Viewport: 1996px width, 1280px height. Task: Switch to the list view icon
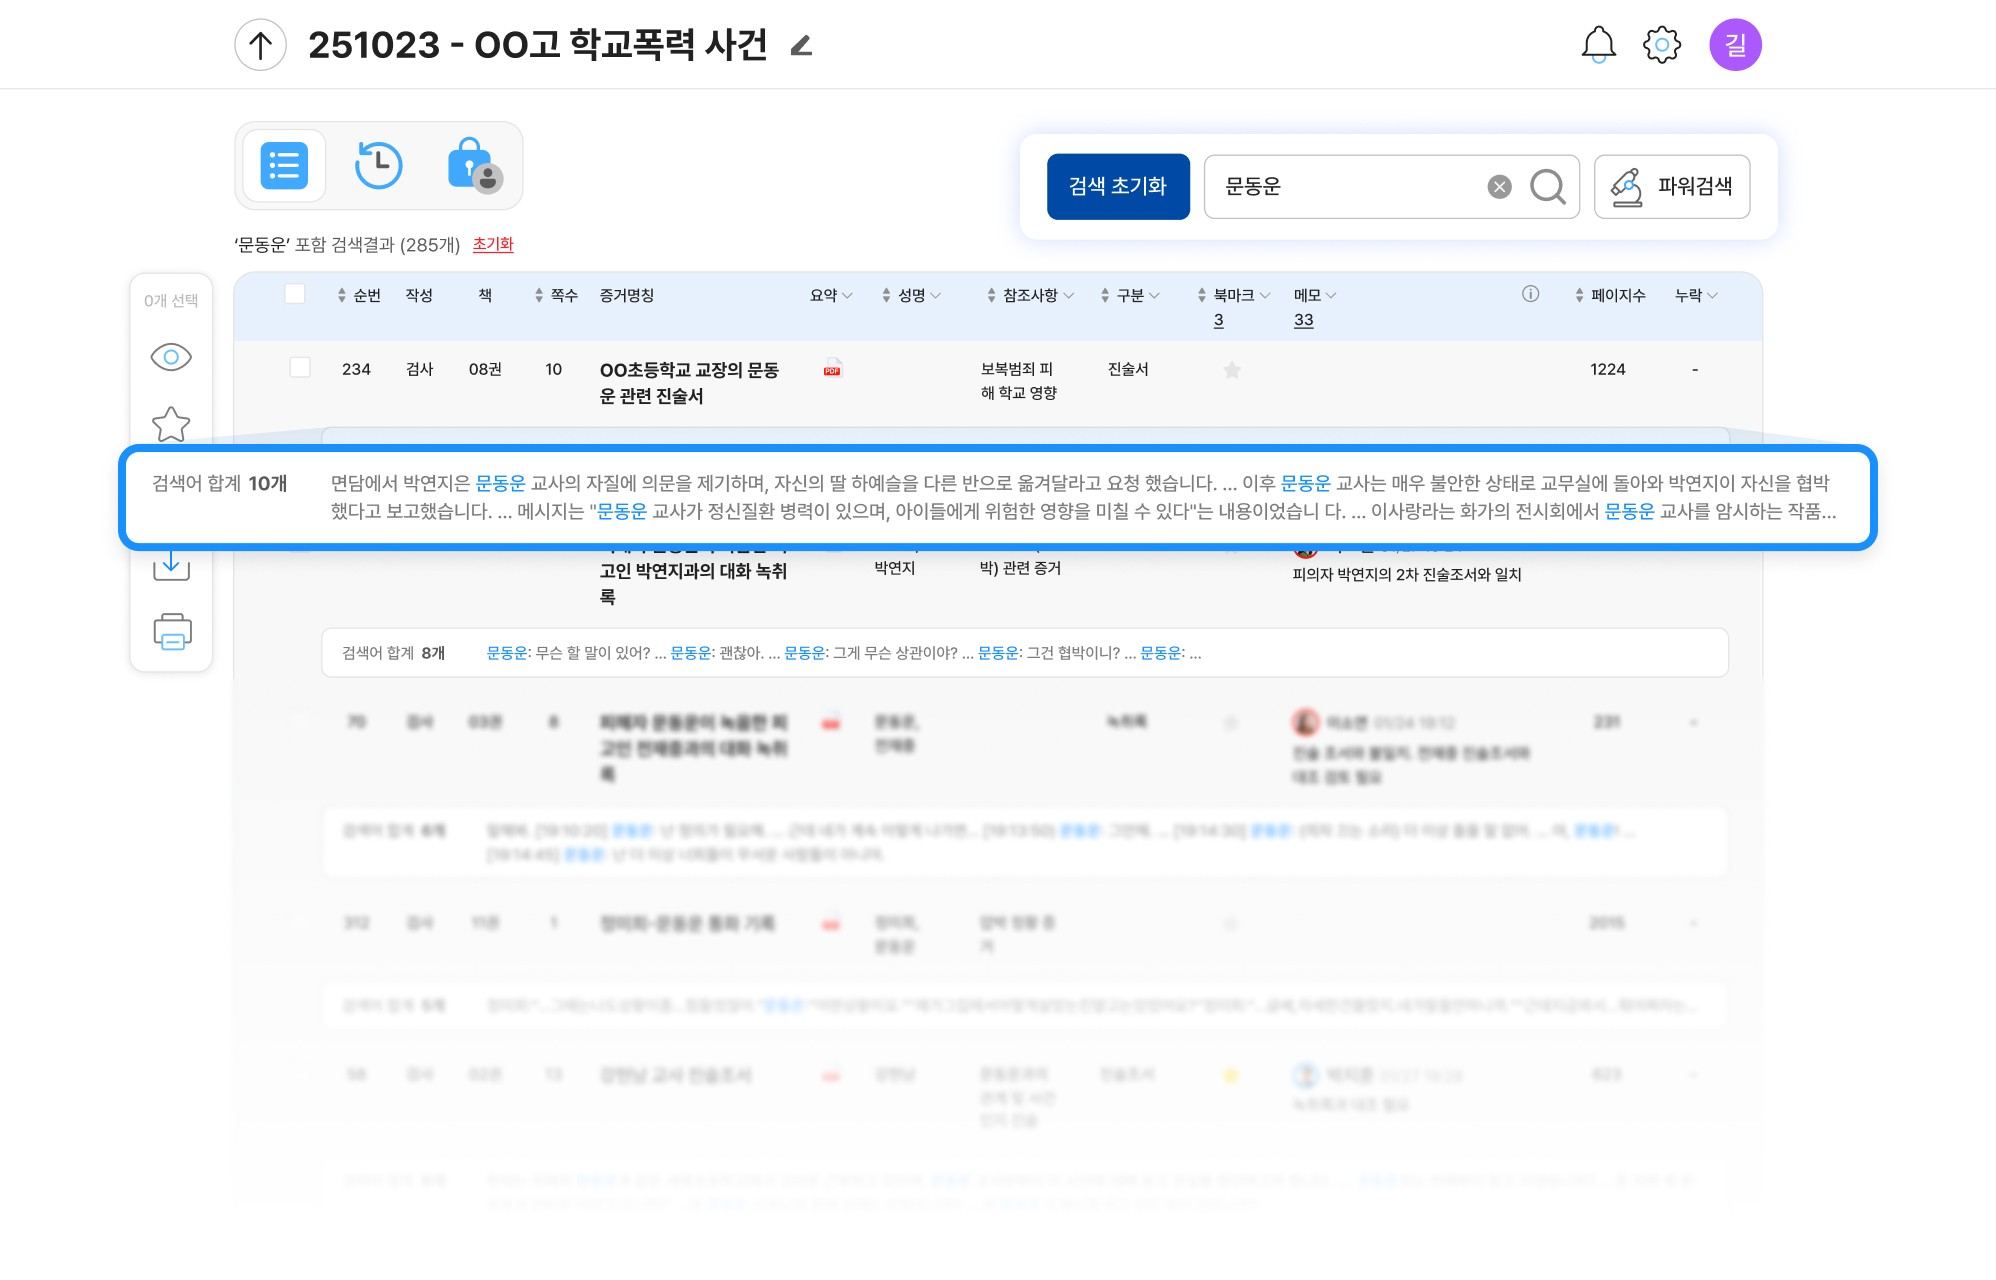(284, 166)
